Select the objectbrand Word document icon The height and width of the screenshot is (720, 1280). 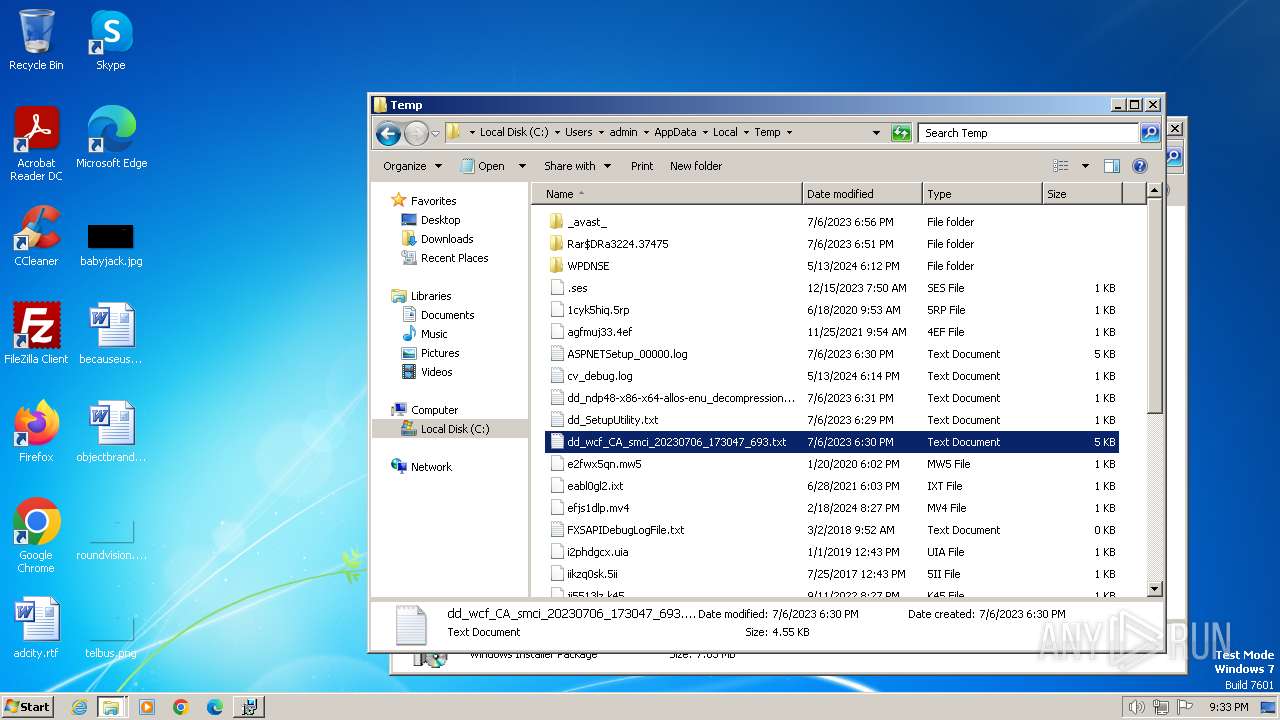tap(111, 432)
